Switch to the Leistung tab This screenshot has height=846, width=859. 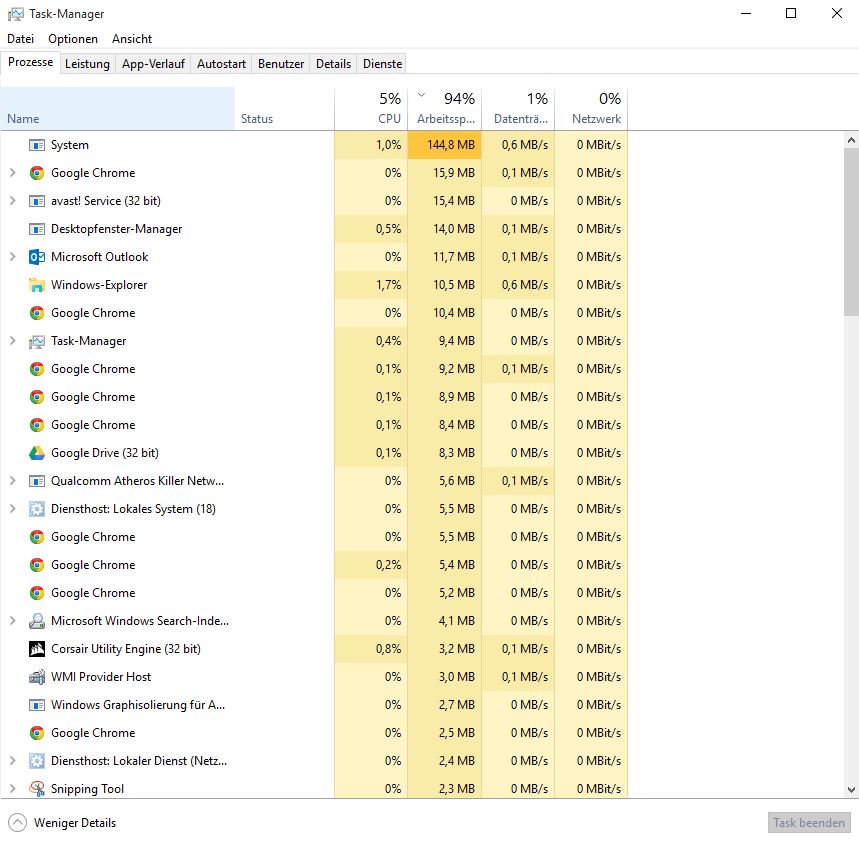[x=87, y=64]
